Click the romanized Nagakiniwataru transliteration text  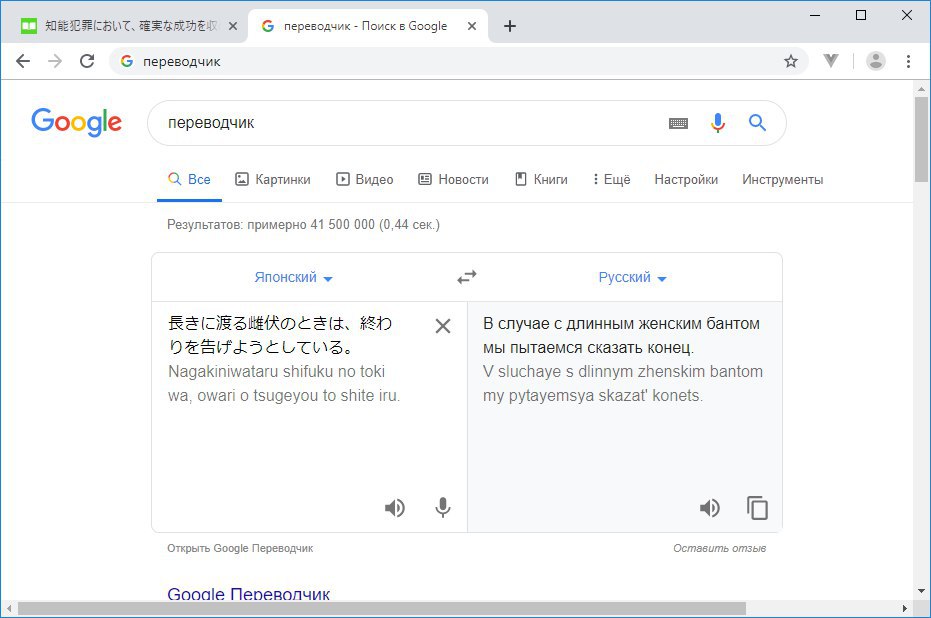[284, 384]
